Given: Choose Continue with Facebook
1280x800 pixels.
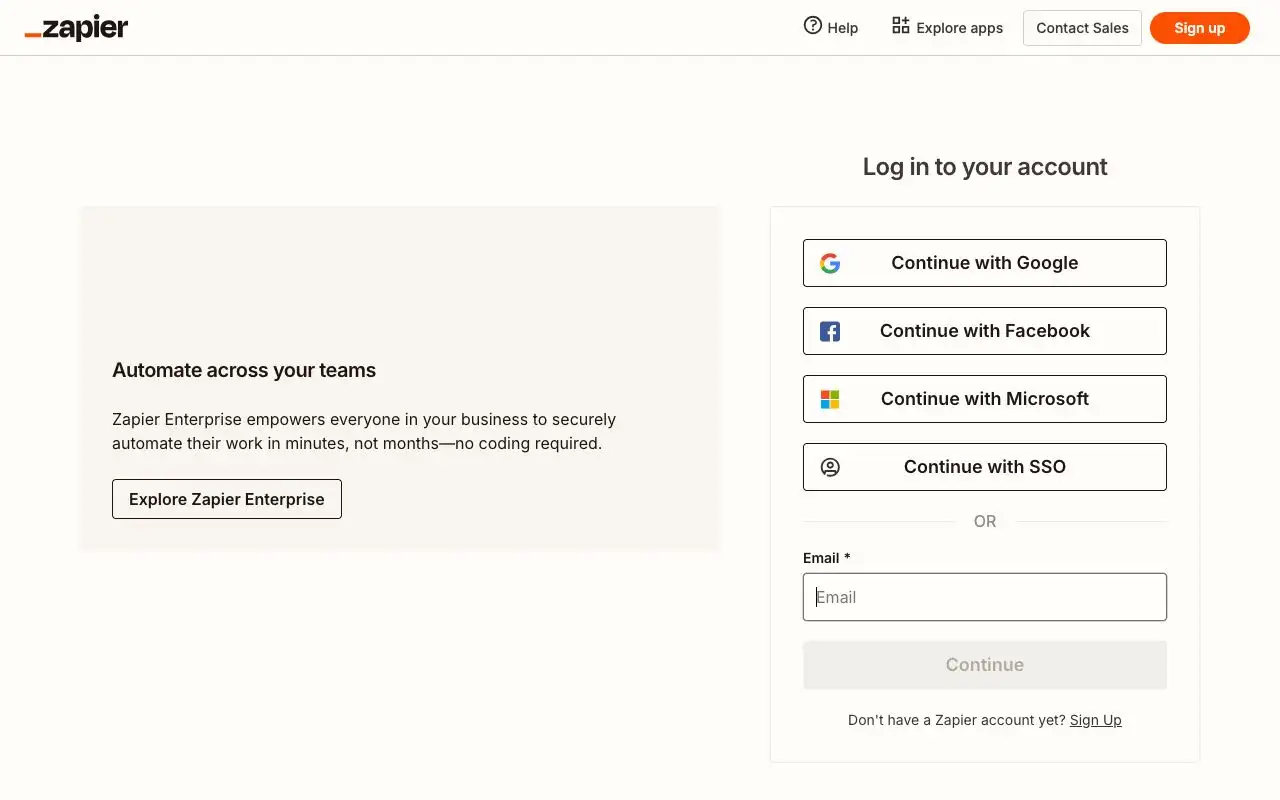Looking at the screenshot, I should point(985,331).
